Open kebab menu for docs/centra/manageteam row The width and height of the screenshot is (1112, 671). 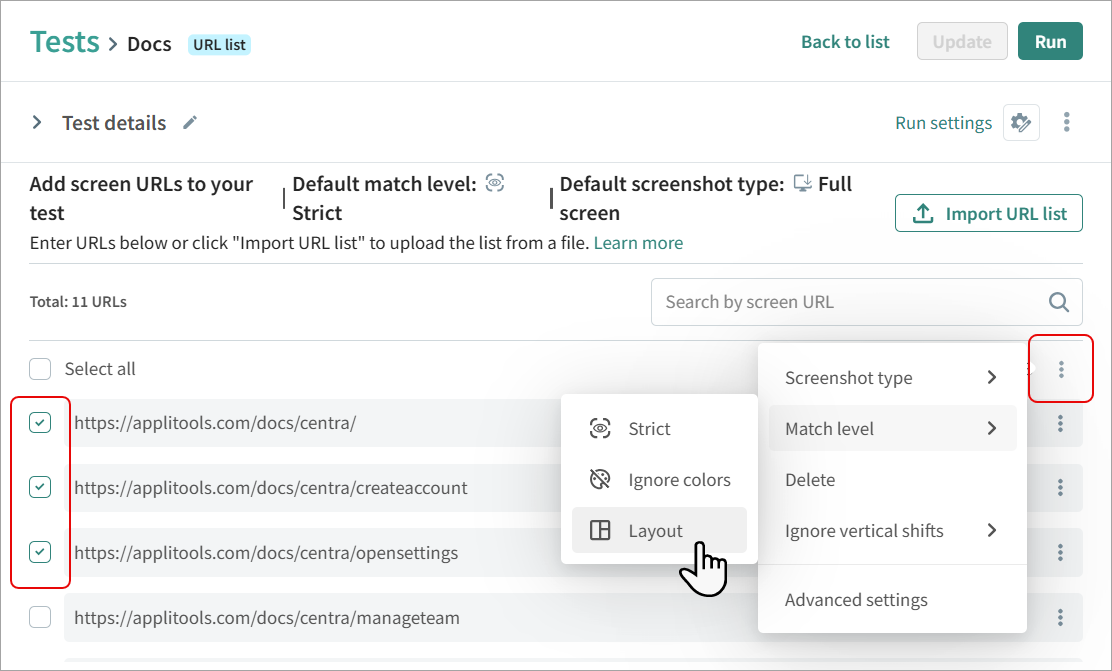click(1061, 618)
